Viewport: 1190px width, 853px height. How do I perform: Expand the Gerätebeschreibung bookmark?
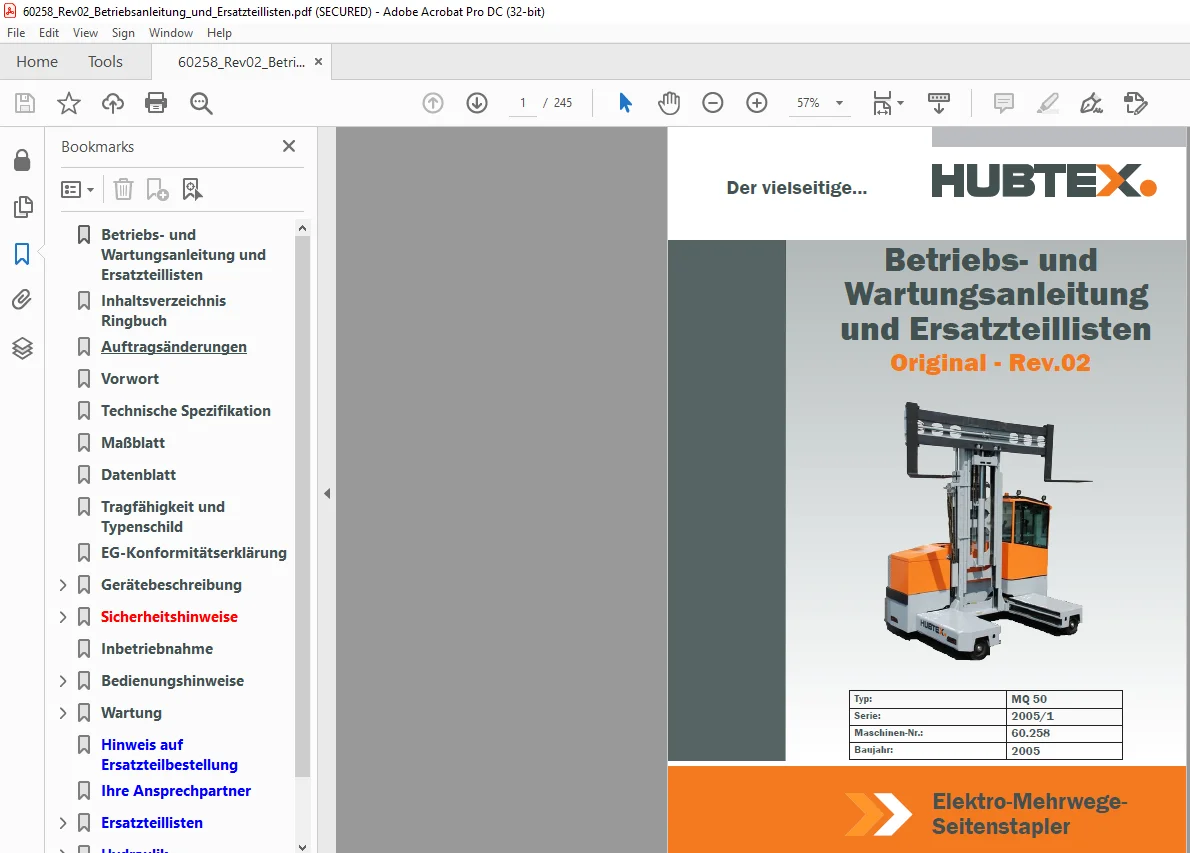[x=63, y=585]
